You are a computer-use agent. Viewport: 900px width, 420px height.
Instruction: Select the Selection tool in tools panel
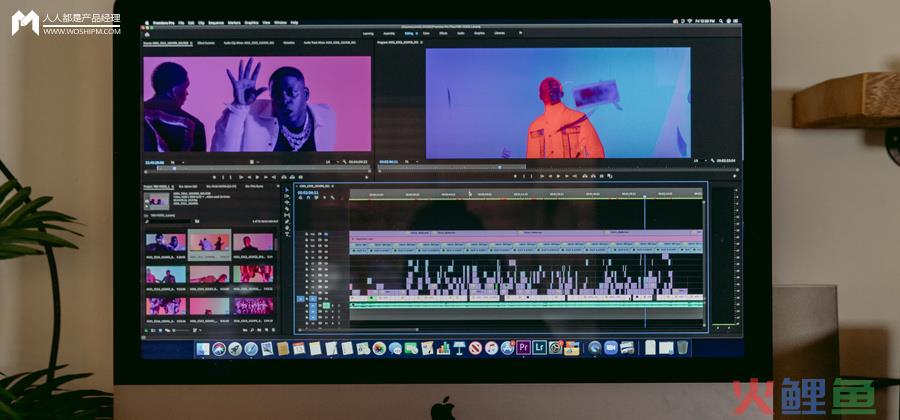pos(287,190)
